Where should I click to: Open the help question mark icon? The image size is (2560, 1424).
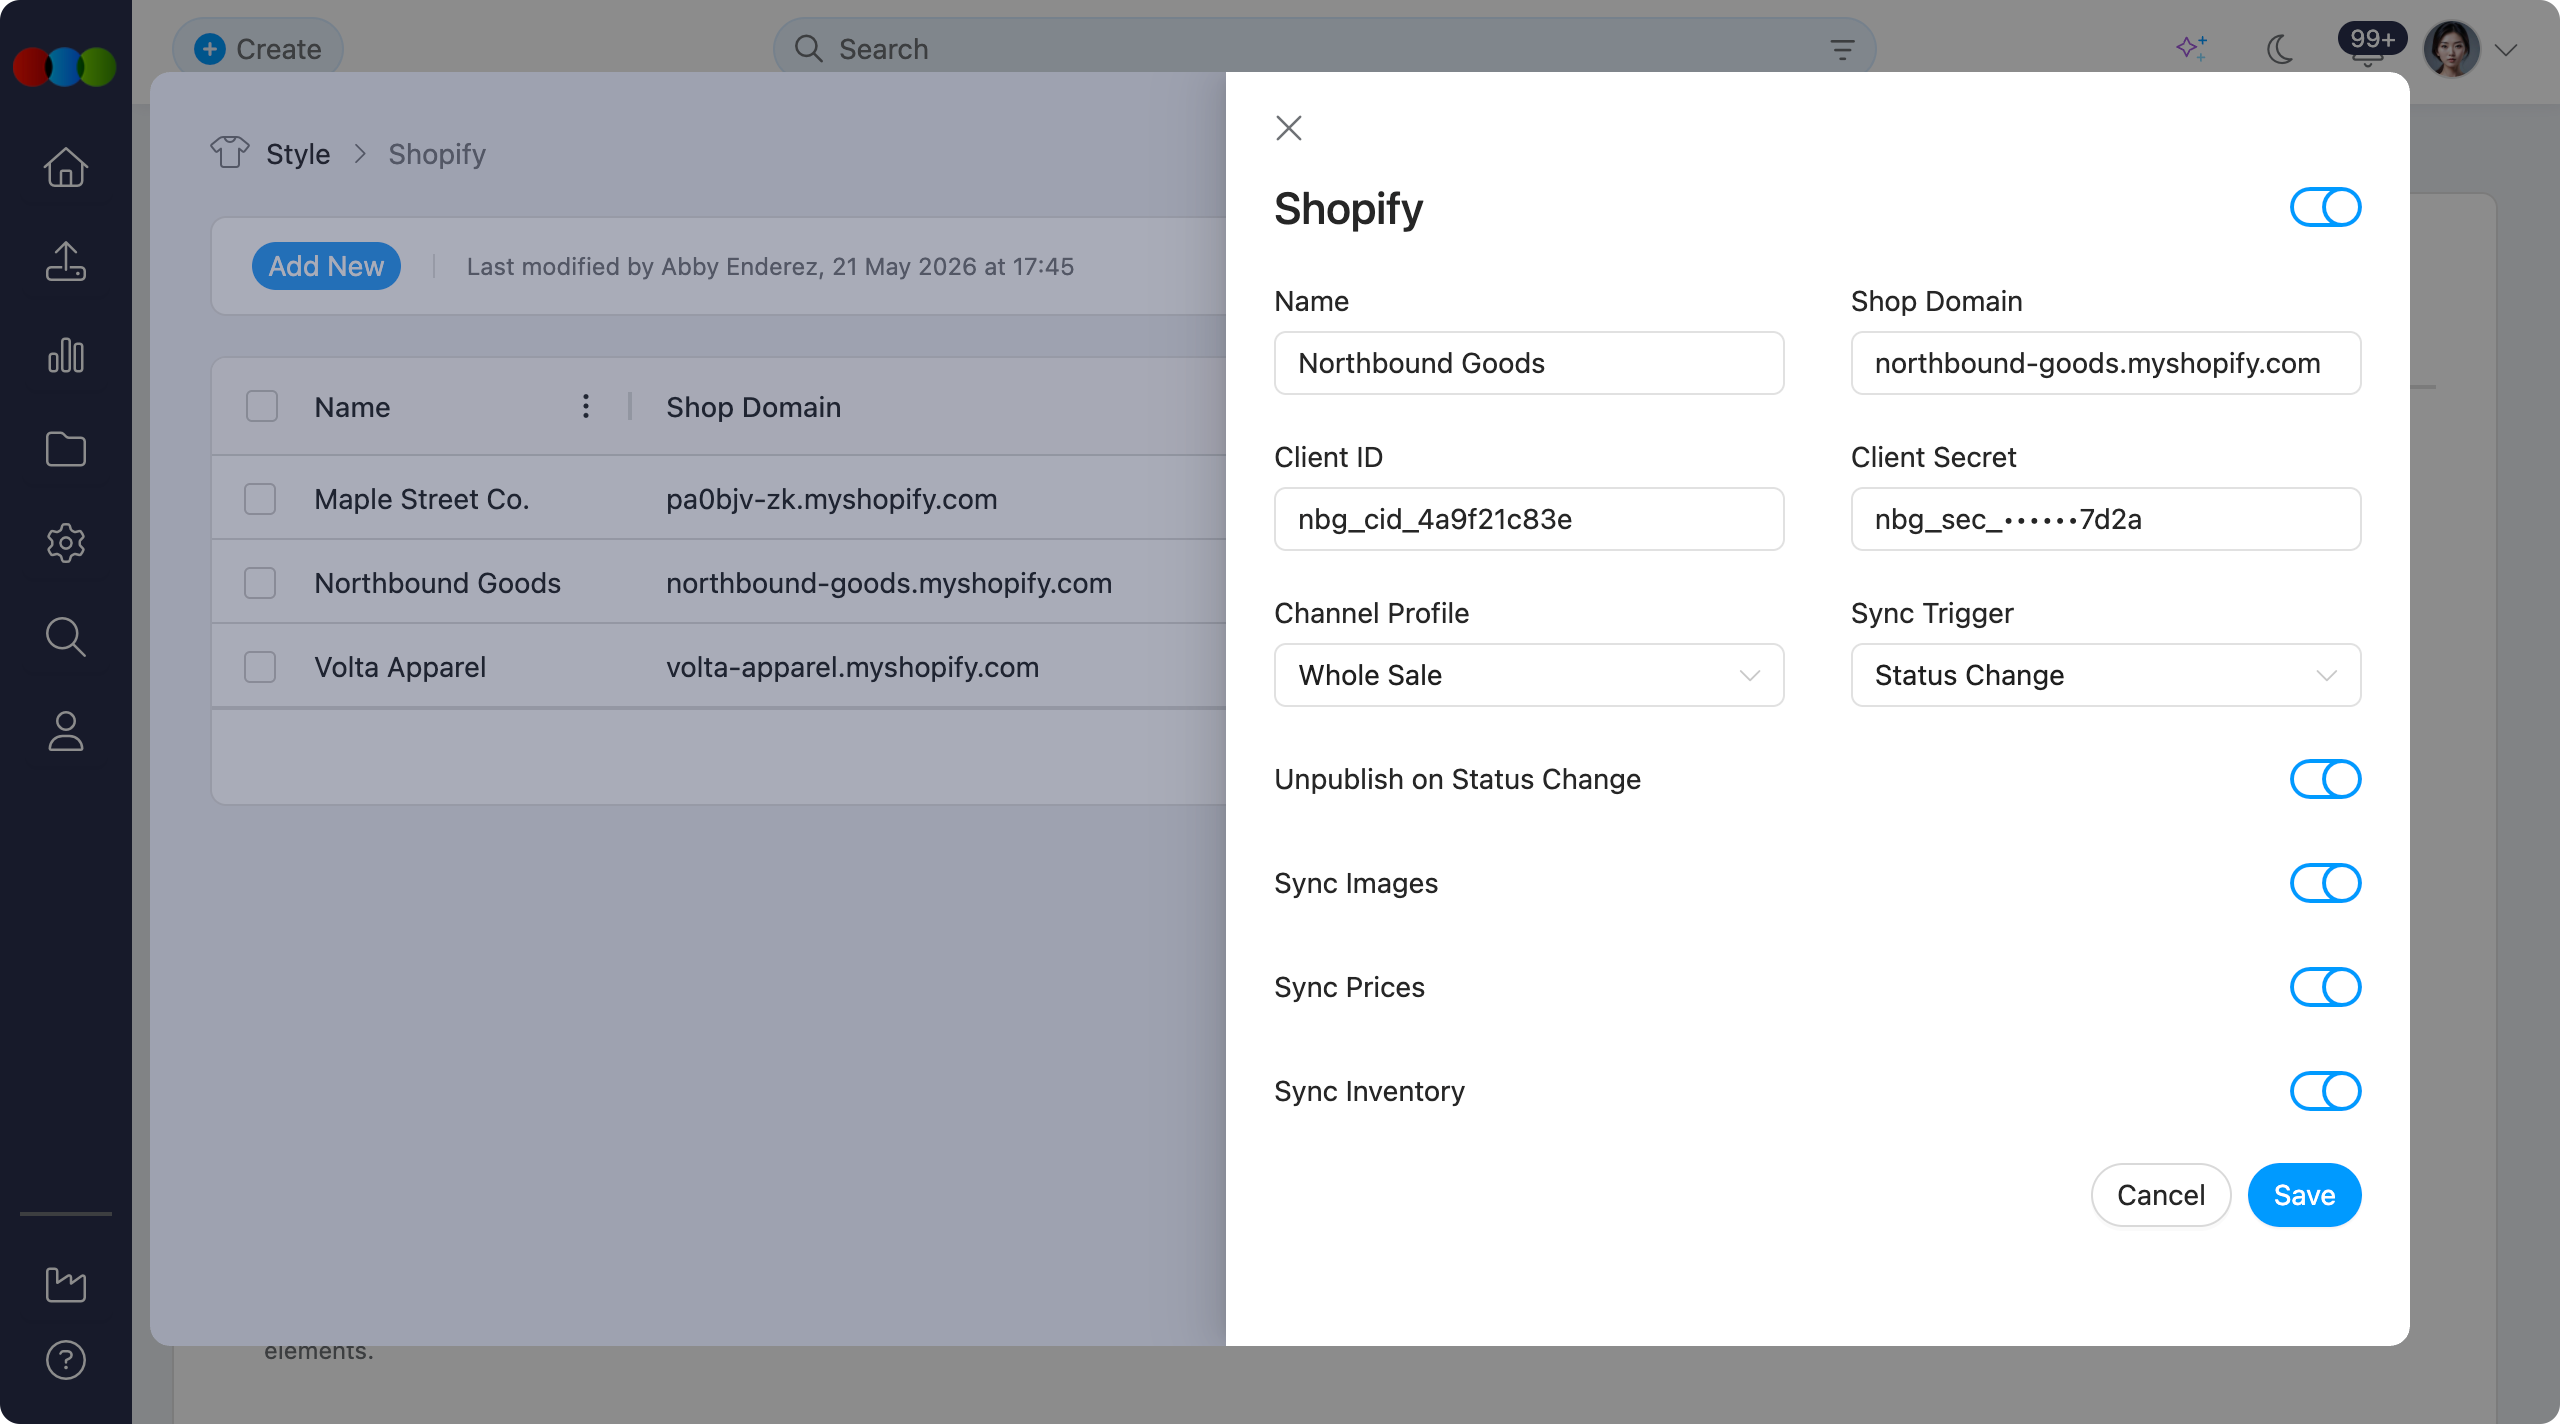[x=66, y=1360]
